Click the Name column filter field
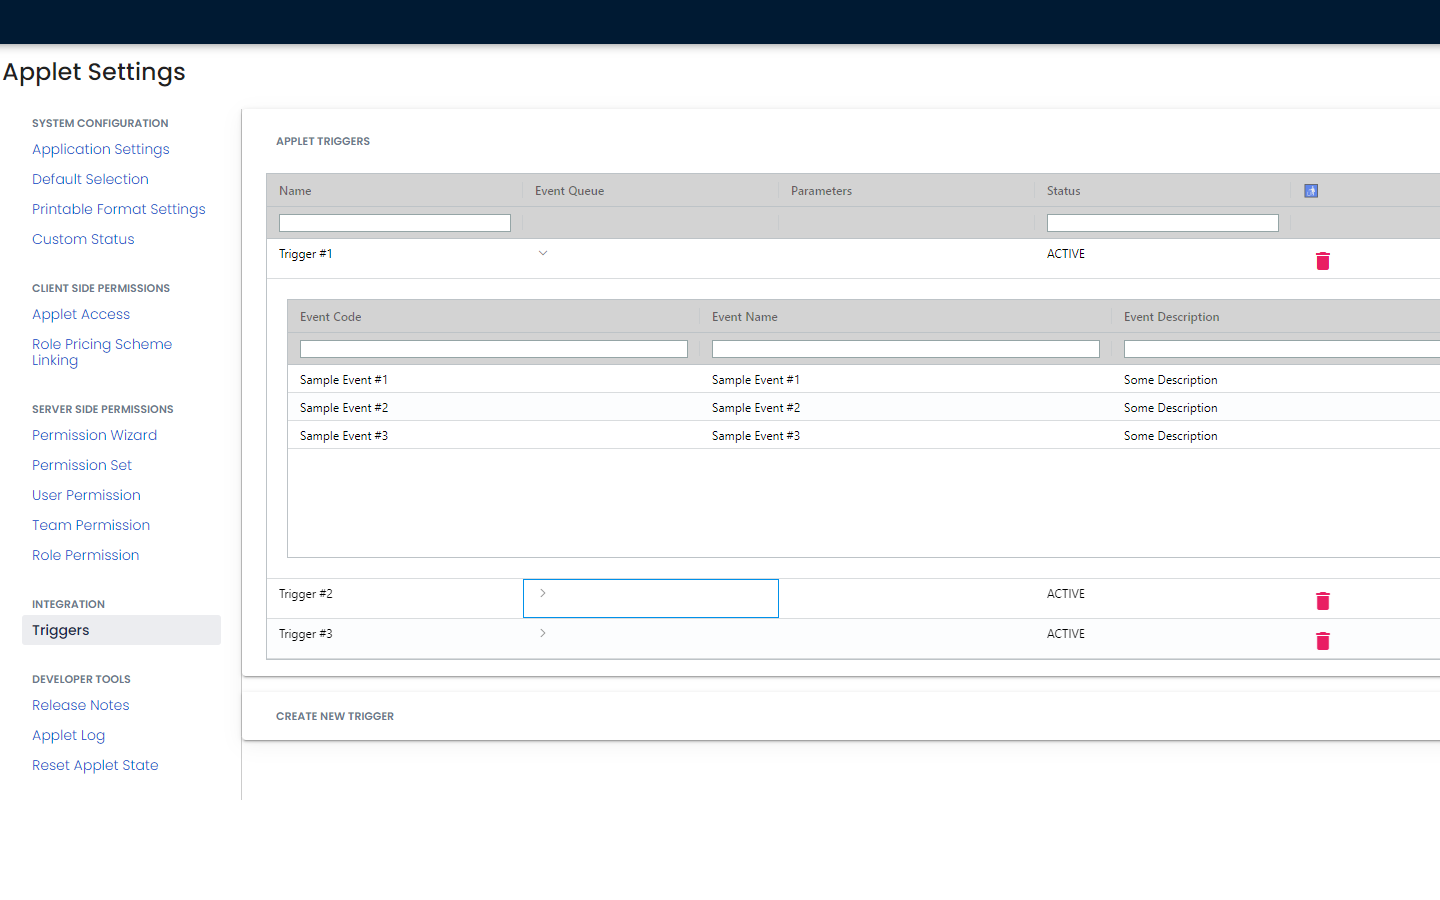This screenshot has width=1440, height=900. [x=394, y=223]
